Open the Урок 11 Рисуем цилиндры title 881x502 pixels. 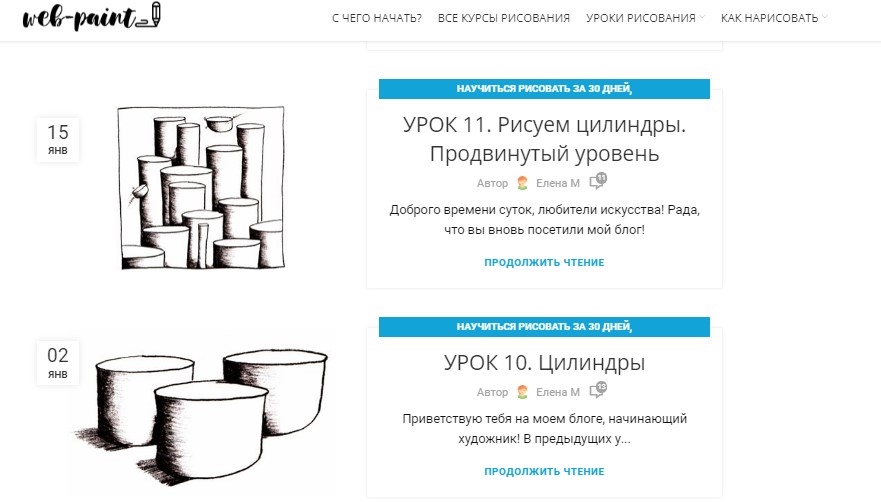click(x=544, y=139)
